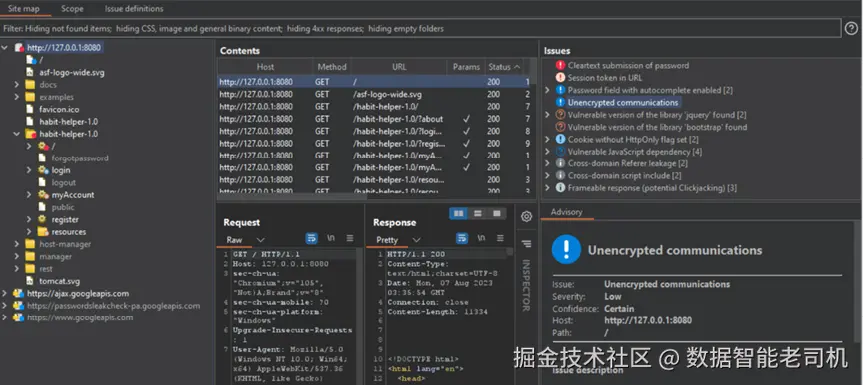The image size is (863, 385).
Task: Select the forgotpassword tree item
Action: (x=80, y=158)
